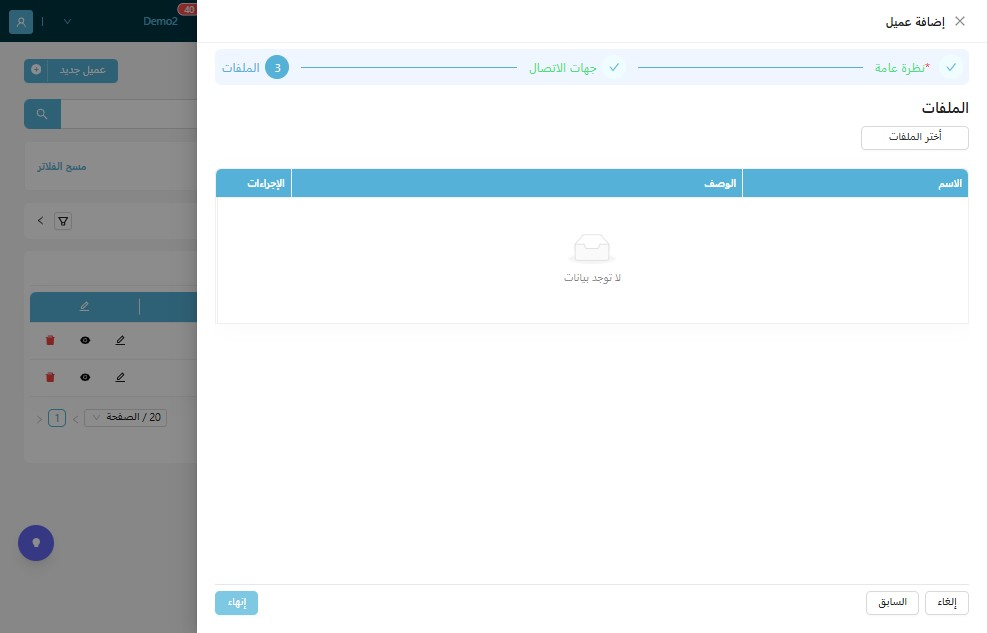View the second row with eye icon

click(x=85, y=378)
